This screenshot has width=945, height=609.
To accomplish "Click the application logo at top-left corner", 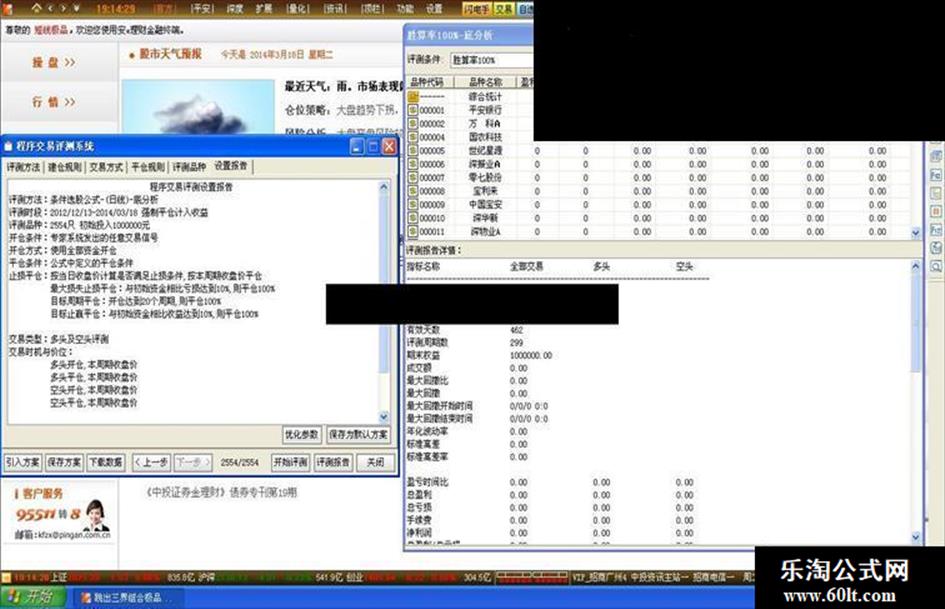I will (x=8, y=8).
